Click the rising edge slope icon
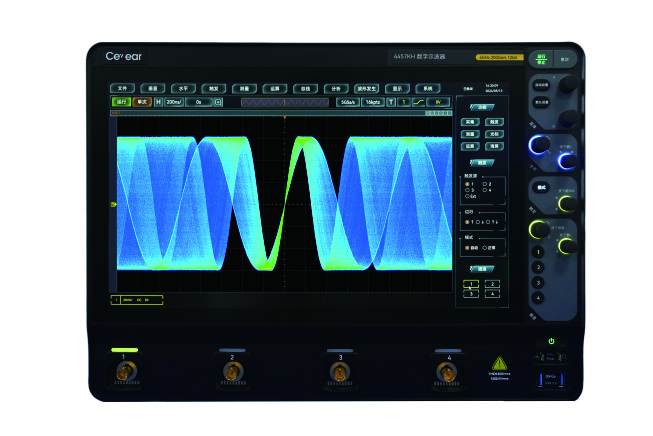 click(418, 102)
